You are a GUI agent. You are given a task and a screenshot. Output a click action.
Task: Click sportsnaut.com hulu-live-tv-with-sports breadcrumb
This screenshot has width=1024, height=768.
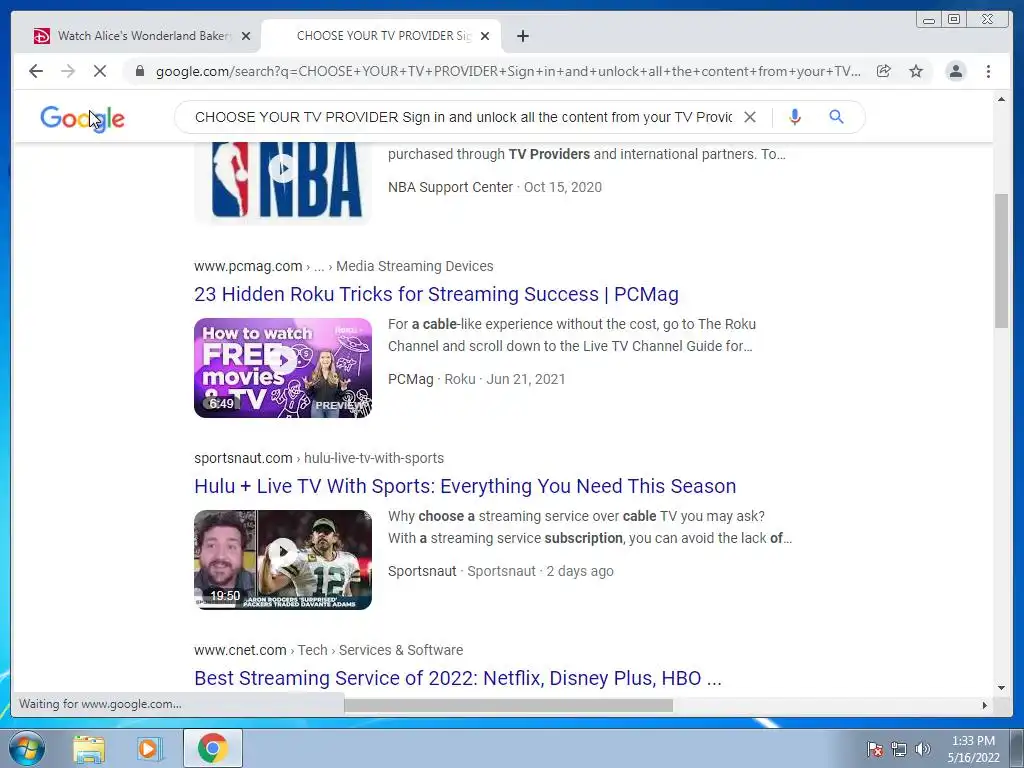(319, 458)
